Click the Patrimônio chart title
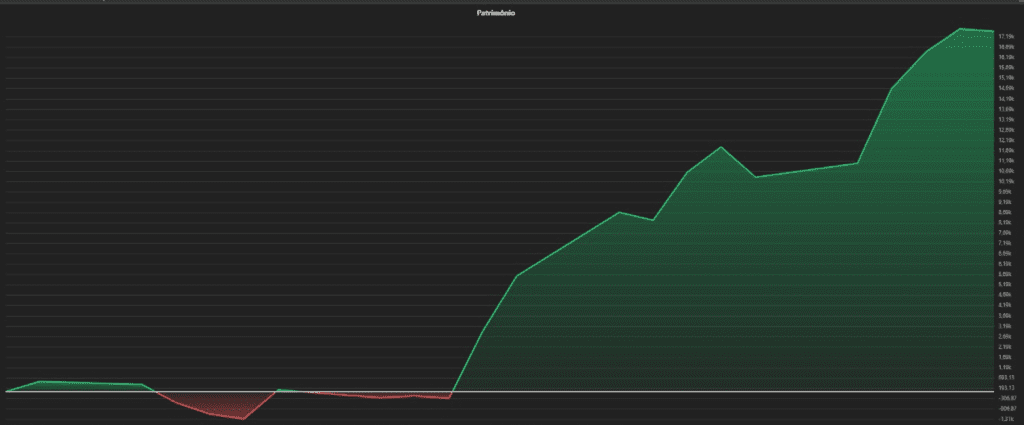The height and width of the screenshot is (425, 1024). click(496, 14)
